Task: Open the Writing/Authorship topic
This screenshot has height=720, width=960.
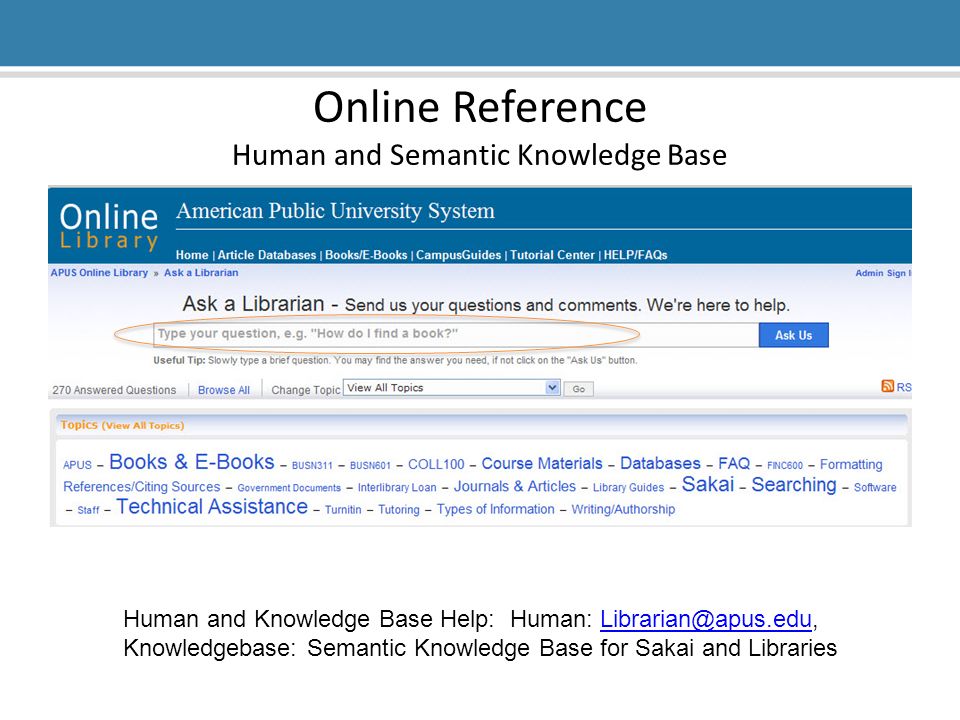Action: click(x=623, y=509)
